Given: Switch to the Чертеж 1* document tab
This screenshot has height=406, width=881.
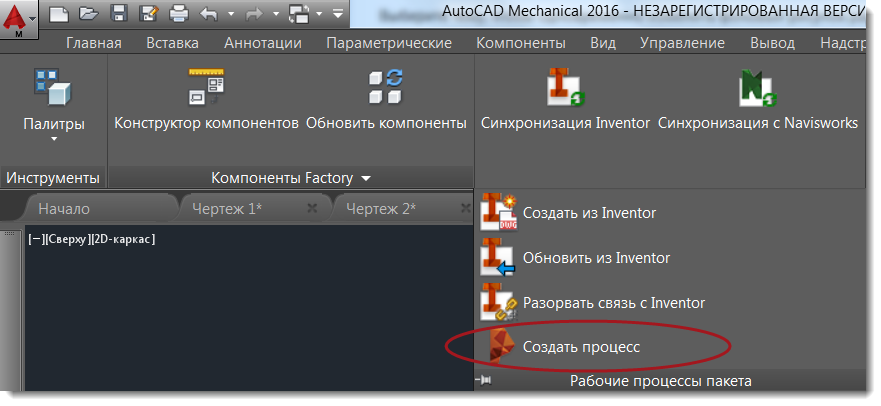Looking at the screenshot, I should coord(227,209).
